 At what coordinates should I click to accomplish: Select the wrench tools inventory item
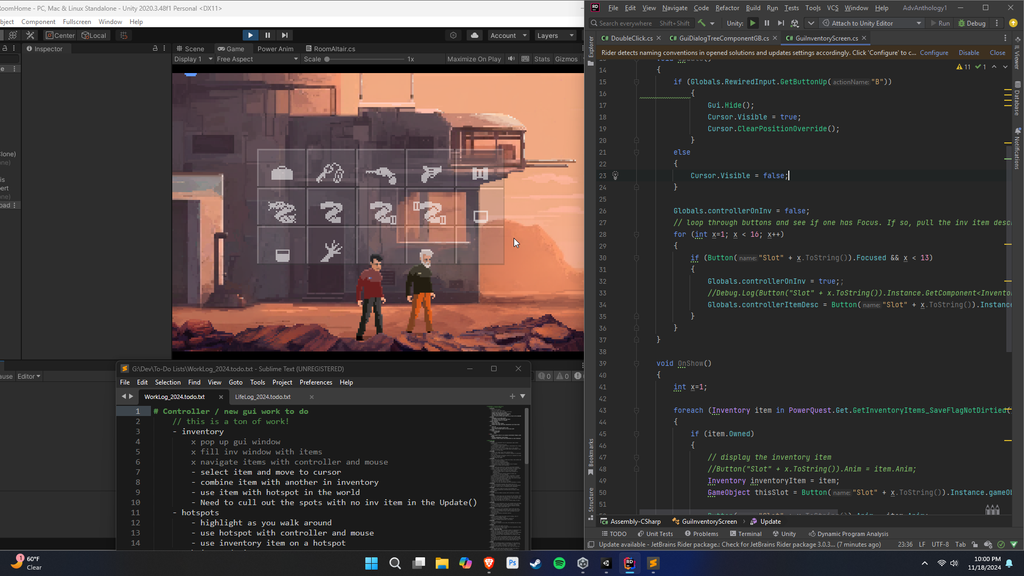[x=330, y=172]
